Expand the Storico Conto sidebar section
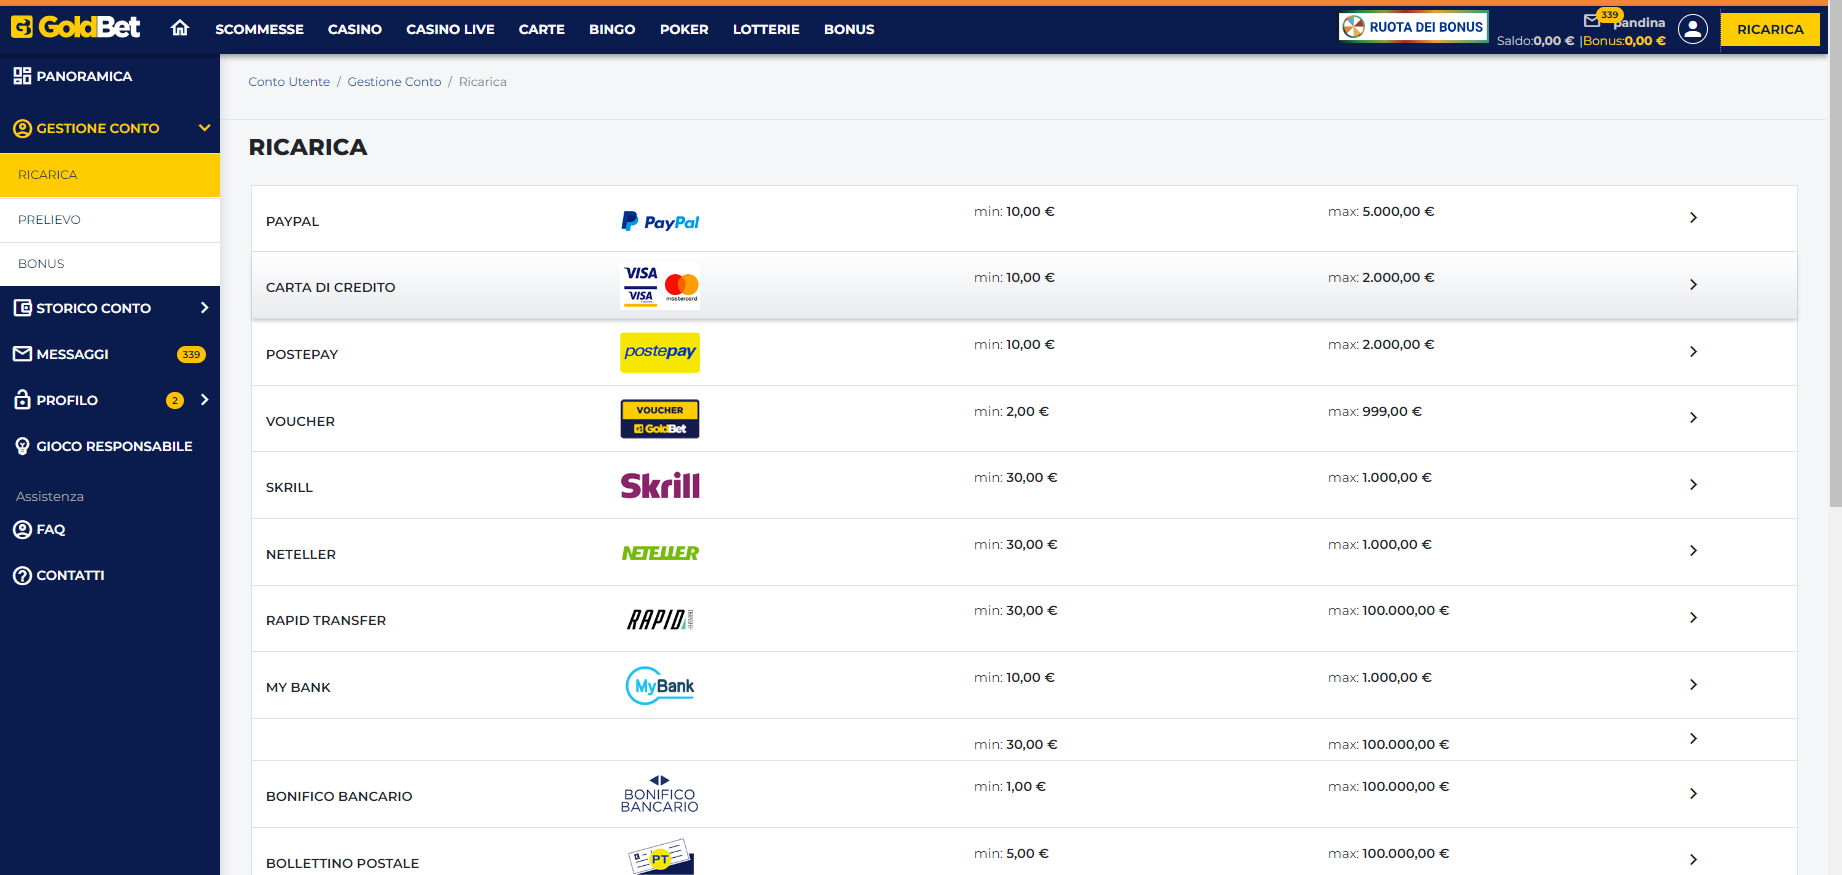1842x875 pixels. (x=204, y=308)
